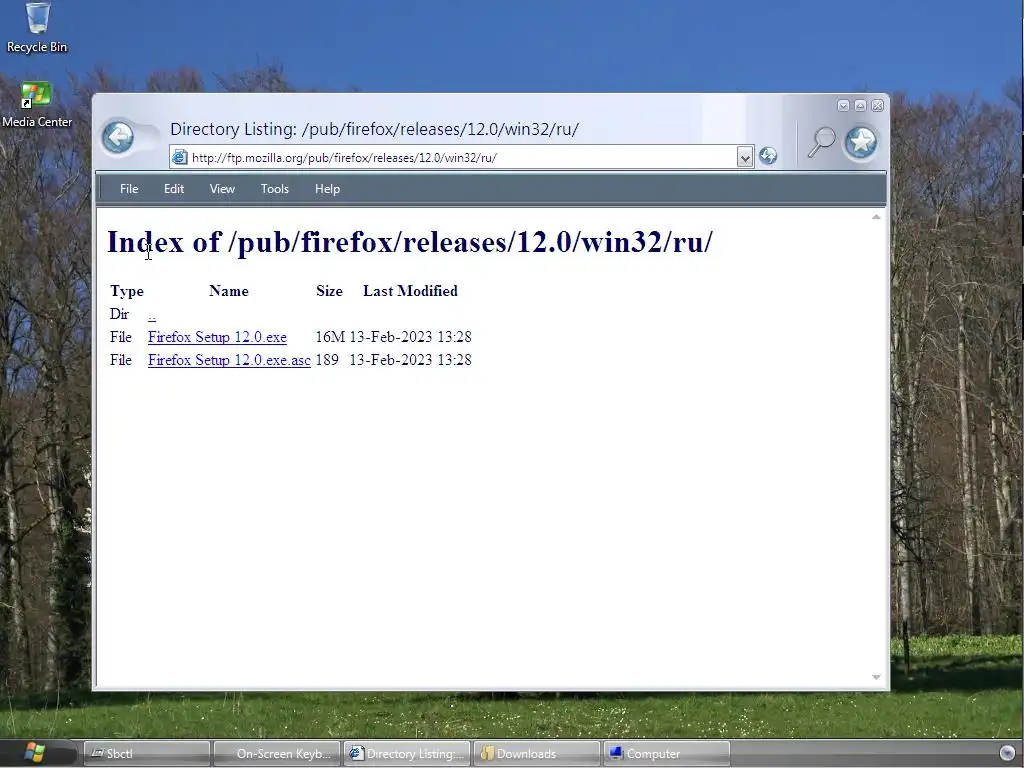The width and height of the screenshot is (1024, 768).
Task: Open the Favorites star button
Action: point(861,141)
